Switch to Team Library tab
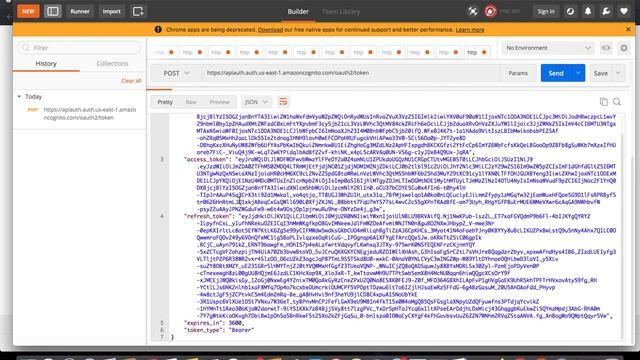The image size is (640, 360). tap(341, 11)
